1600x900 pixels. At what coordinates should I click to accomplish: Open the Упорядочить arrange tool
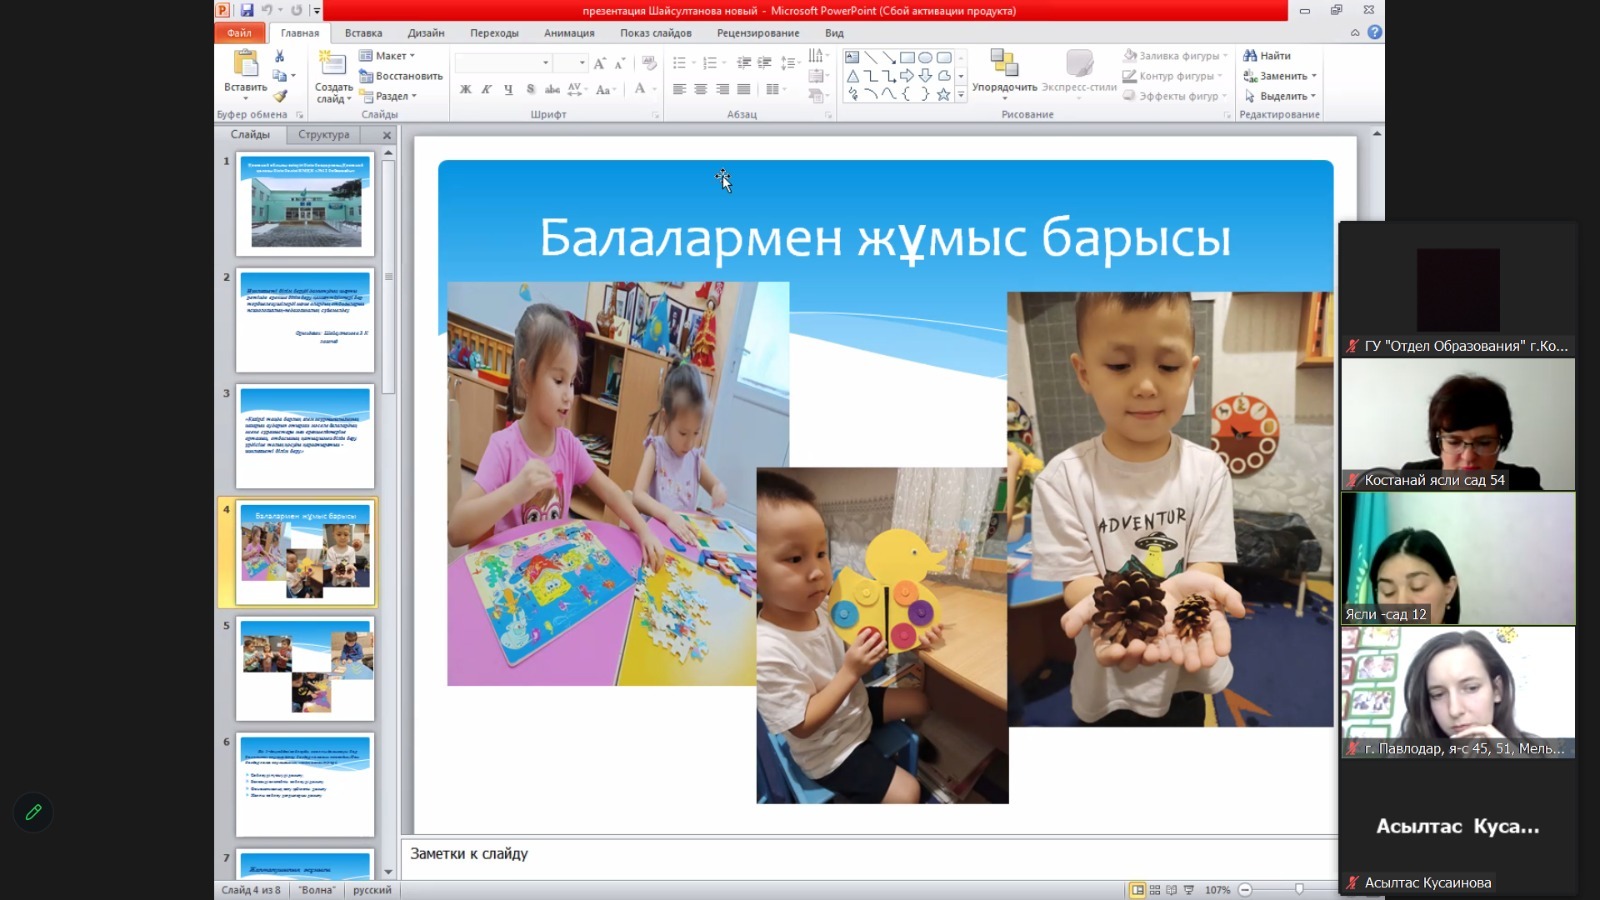(x=1004, y=70)
